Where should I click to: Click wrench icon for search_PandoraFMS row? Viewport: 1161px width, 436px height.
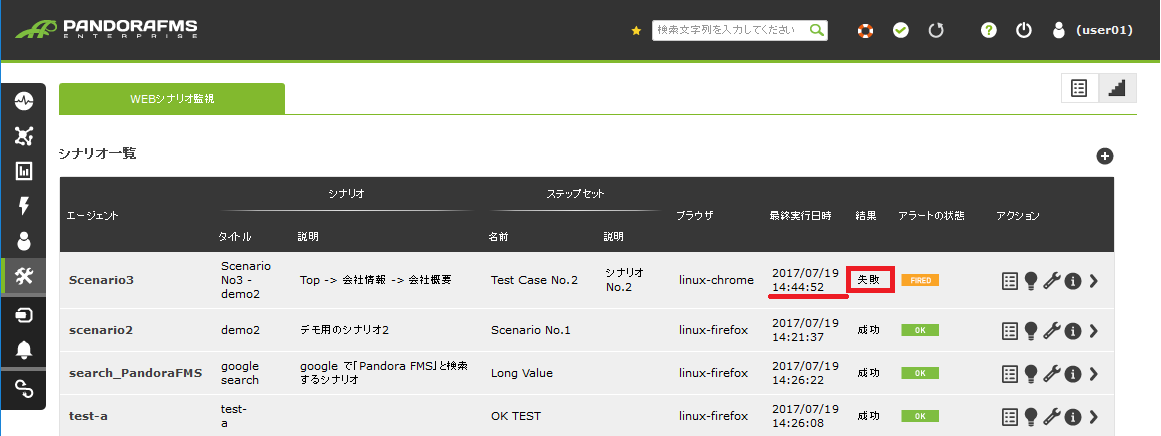(x=1051, y=374)
